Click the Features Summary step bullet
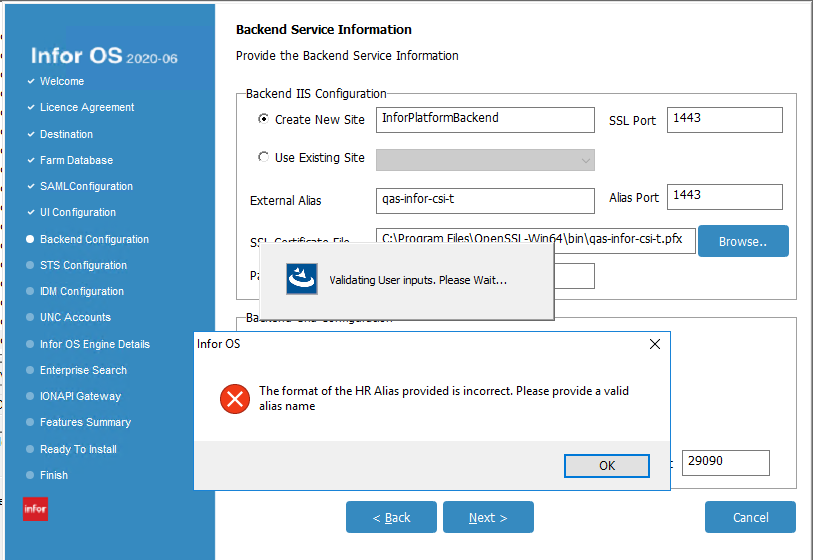The image size is (813, 560). coord(30,422)
